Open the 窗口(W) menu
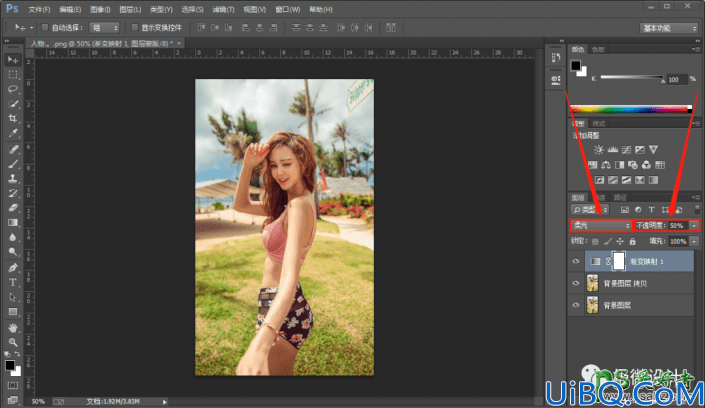This screenshot has height=408, width=705. coord(287,9)
